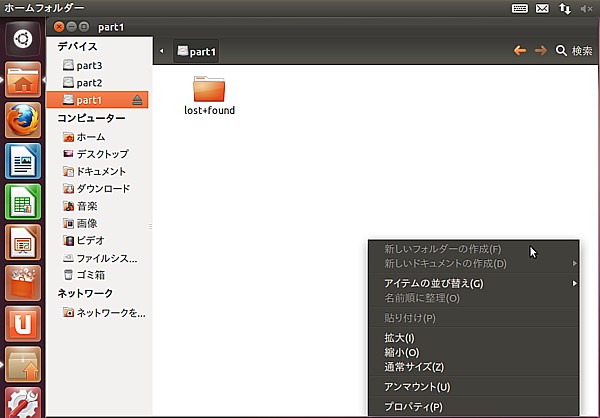Click the path bar left scroll arrow
Viewport: 600px width, 418px height.
pyautogui.click(x=162, y=50)
